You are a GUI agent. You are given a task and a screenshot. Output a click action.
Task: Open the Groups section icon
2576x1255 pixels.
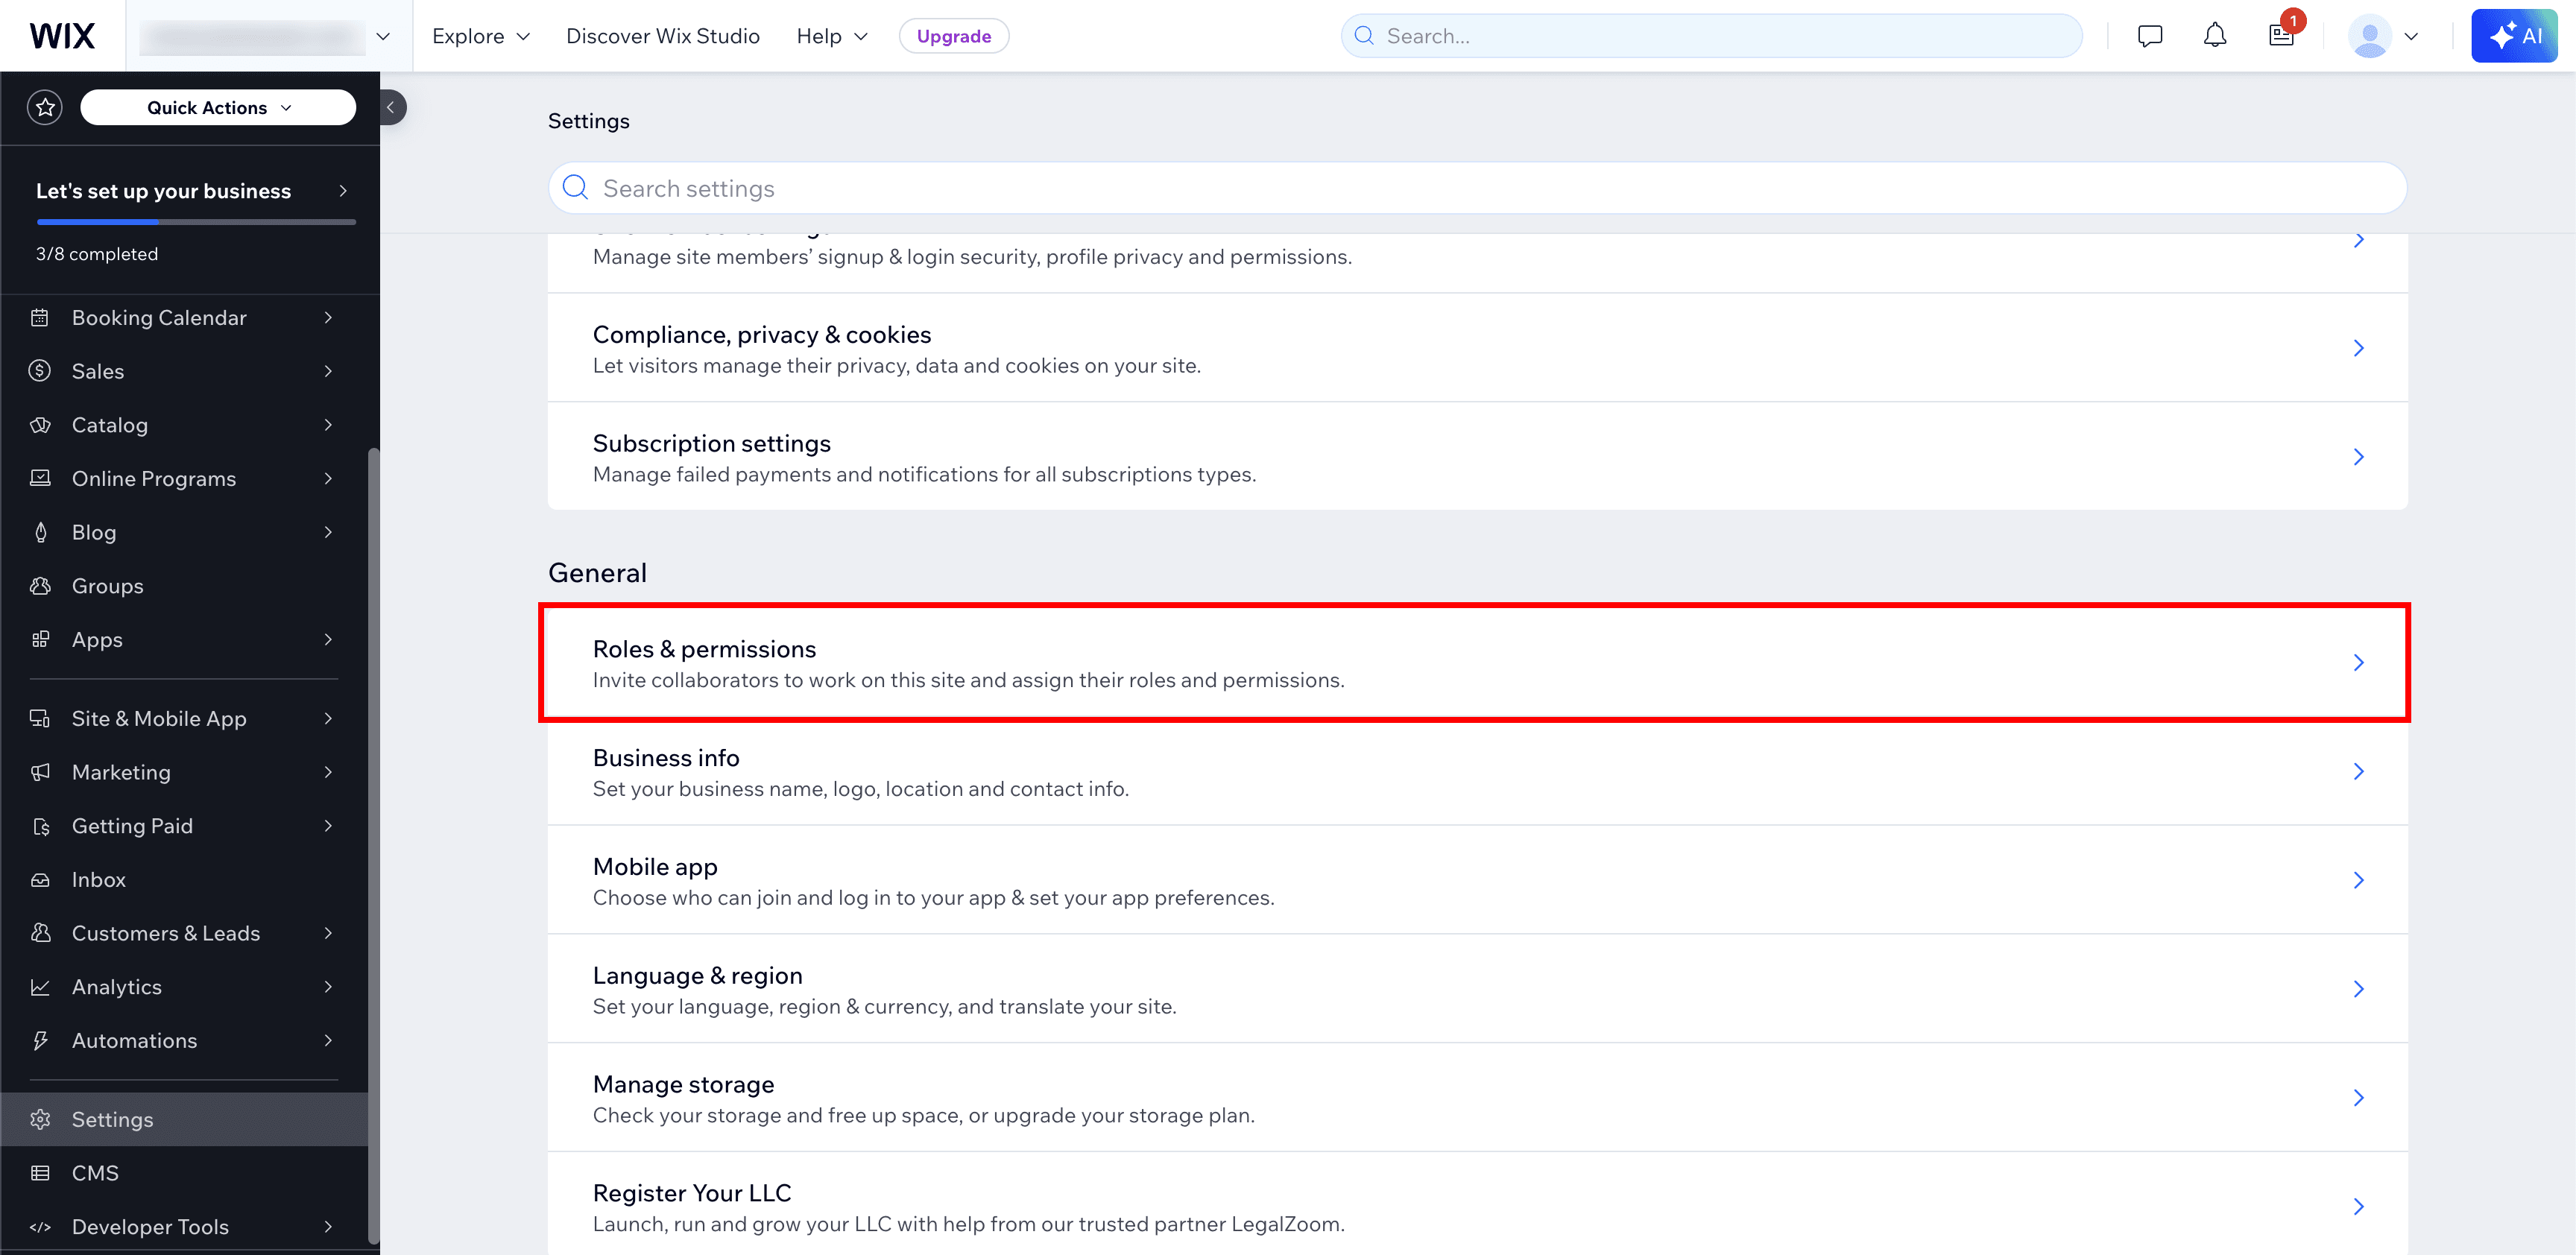point(40,585)
